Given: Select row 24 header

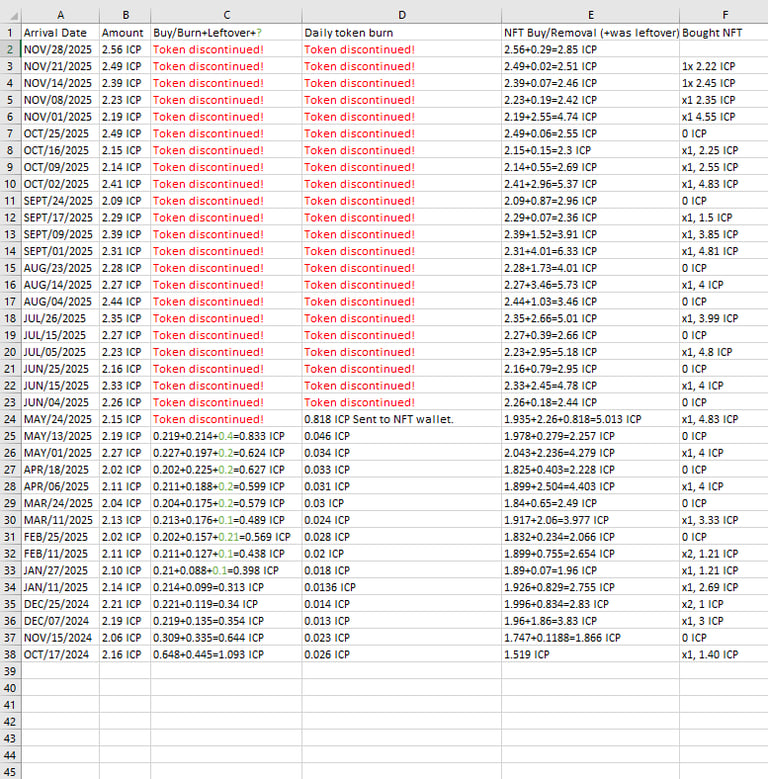Looking at the screenshot, I should coord(10,419).
